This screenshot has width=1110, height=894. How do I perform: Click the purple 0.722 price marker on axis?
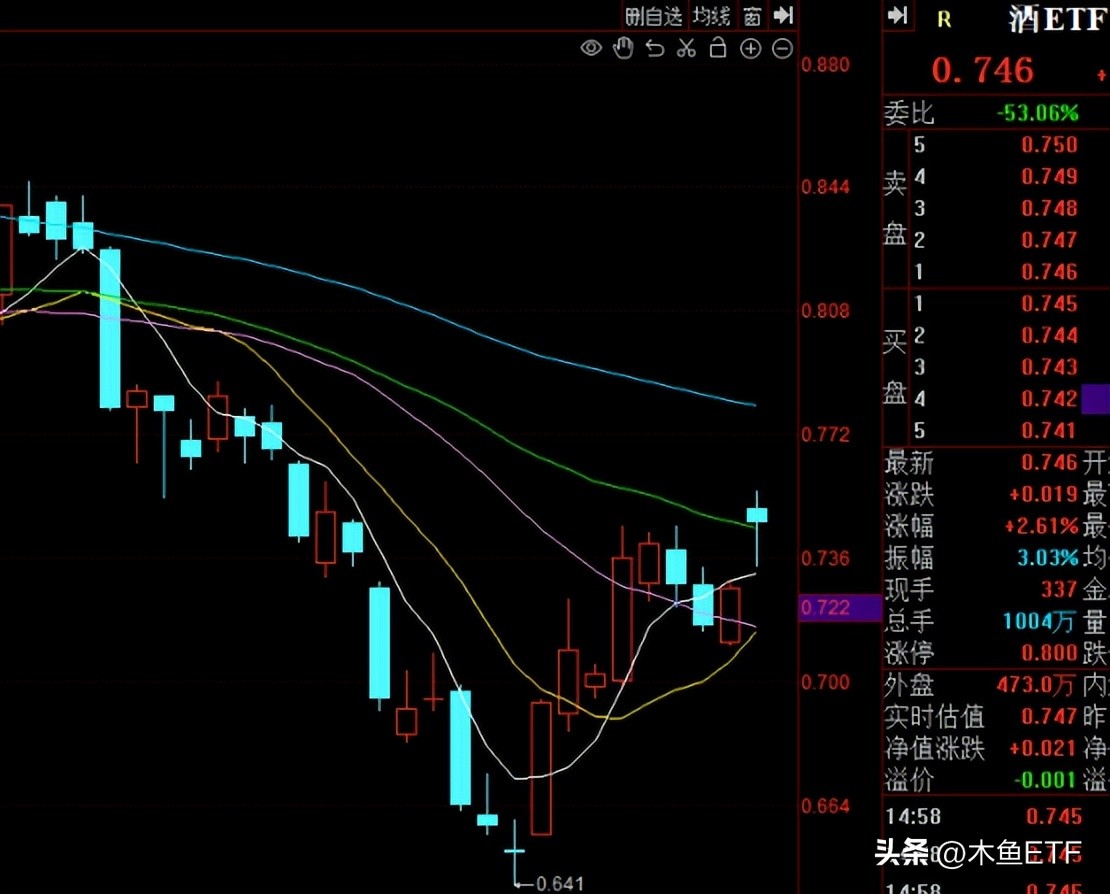tap(840, 607)
